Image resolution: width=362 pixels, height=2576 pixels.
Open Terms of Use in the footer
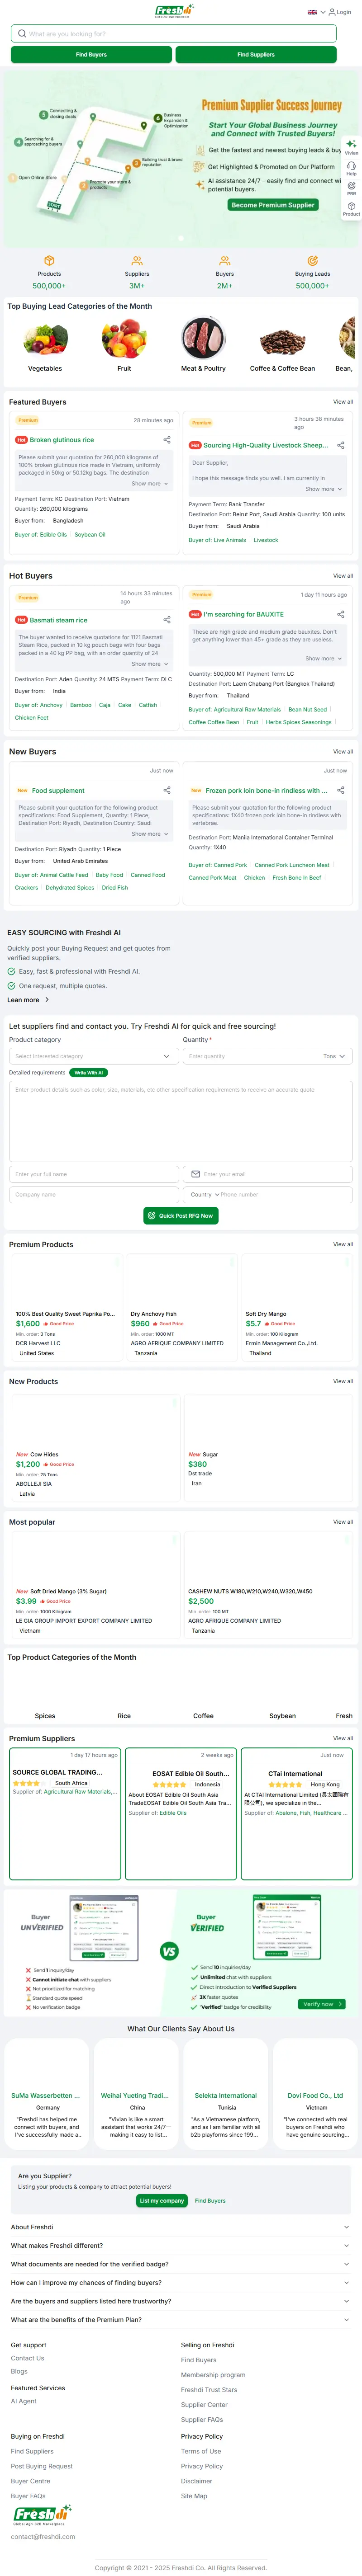click(x=201, y=2451)
